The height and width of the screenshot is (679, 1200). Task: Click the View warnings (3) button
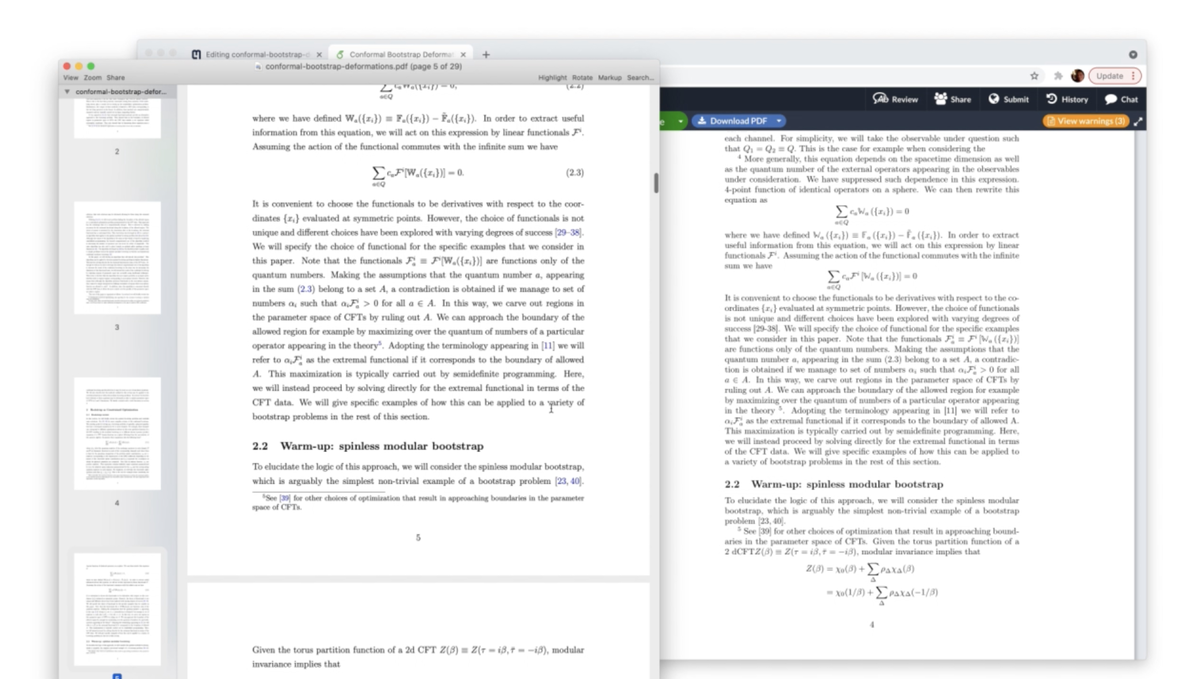point(1085,121)
